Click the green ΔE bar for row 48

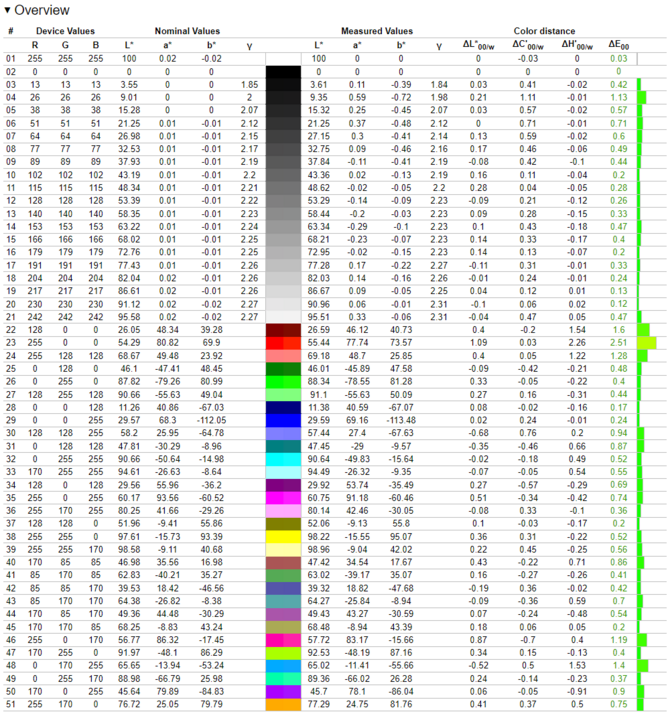[x=642, y=666]
